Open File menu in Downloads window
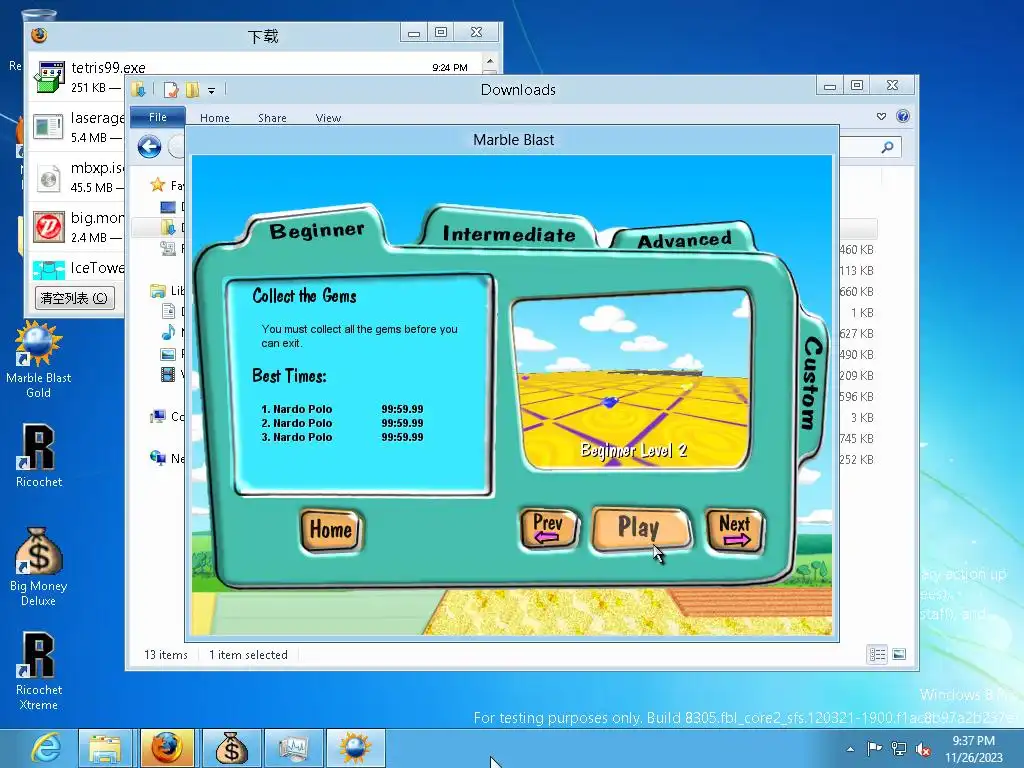 157,118
